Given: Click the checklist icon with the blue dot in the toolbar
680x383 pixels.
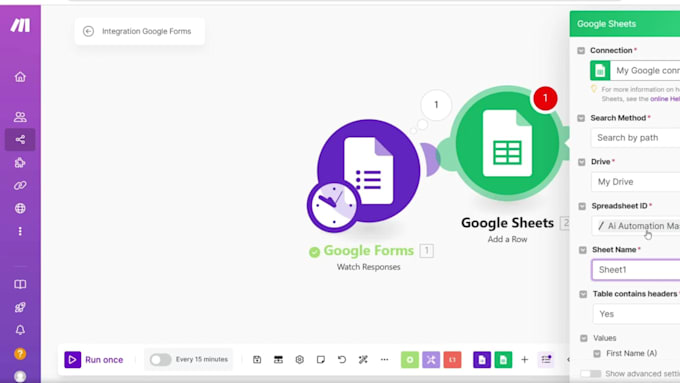Looking at the screenshot, I should point(546,360).
